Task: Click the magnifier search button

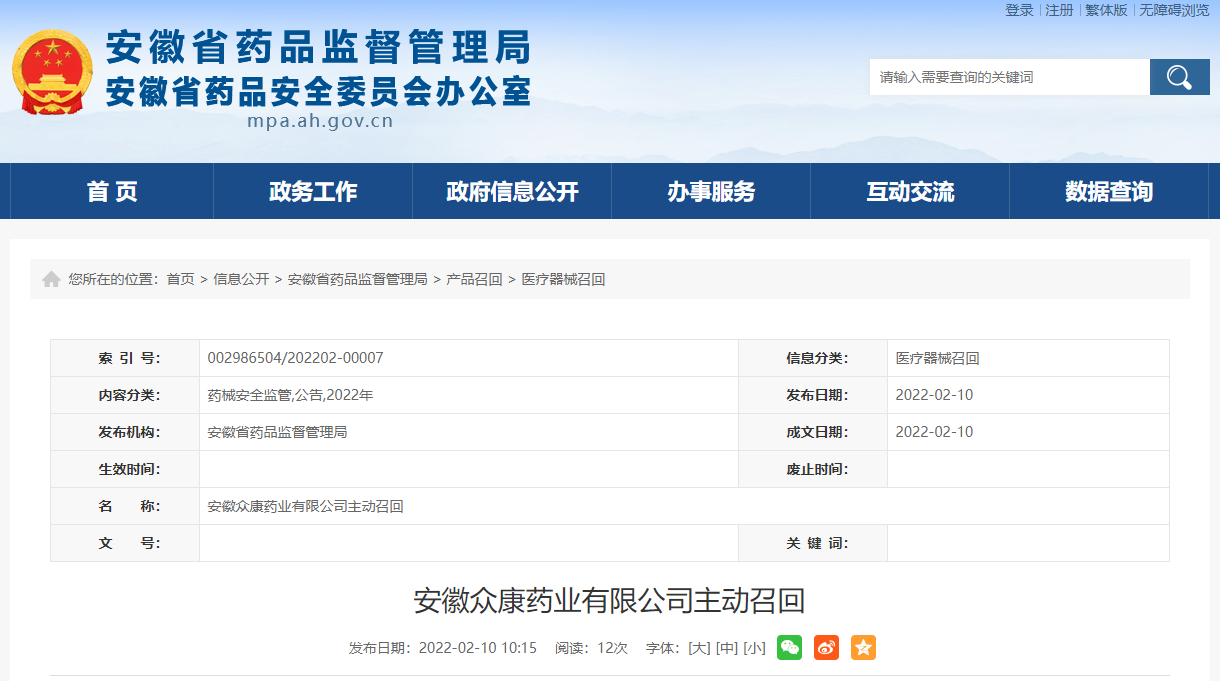Action: 1179,77
